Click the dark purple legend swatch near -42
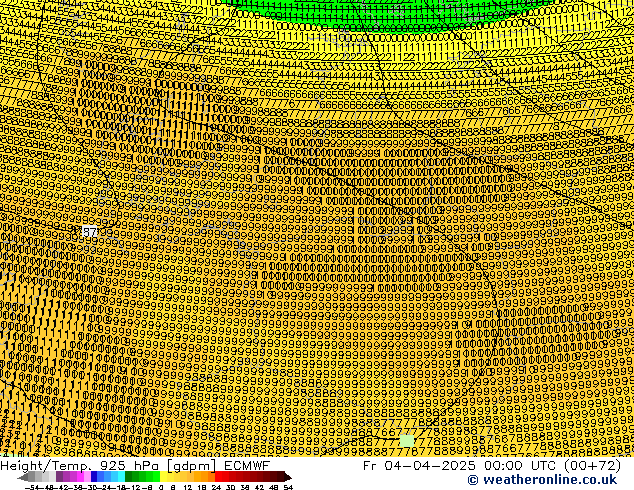Image resolution: width=634 pixels, height=490 pixels. pos(59,476)
